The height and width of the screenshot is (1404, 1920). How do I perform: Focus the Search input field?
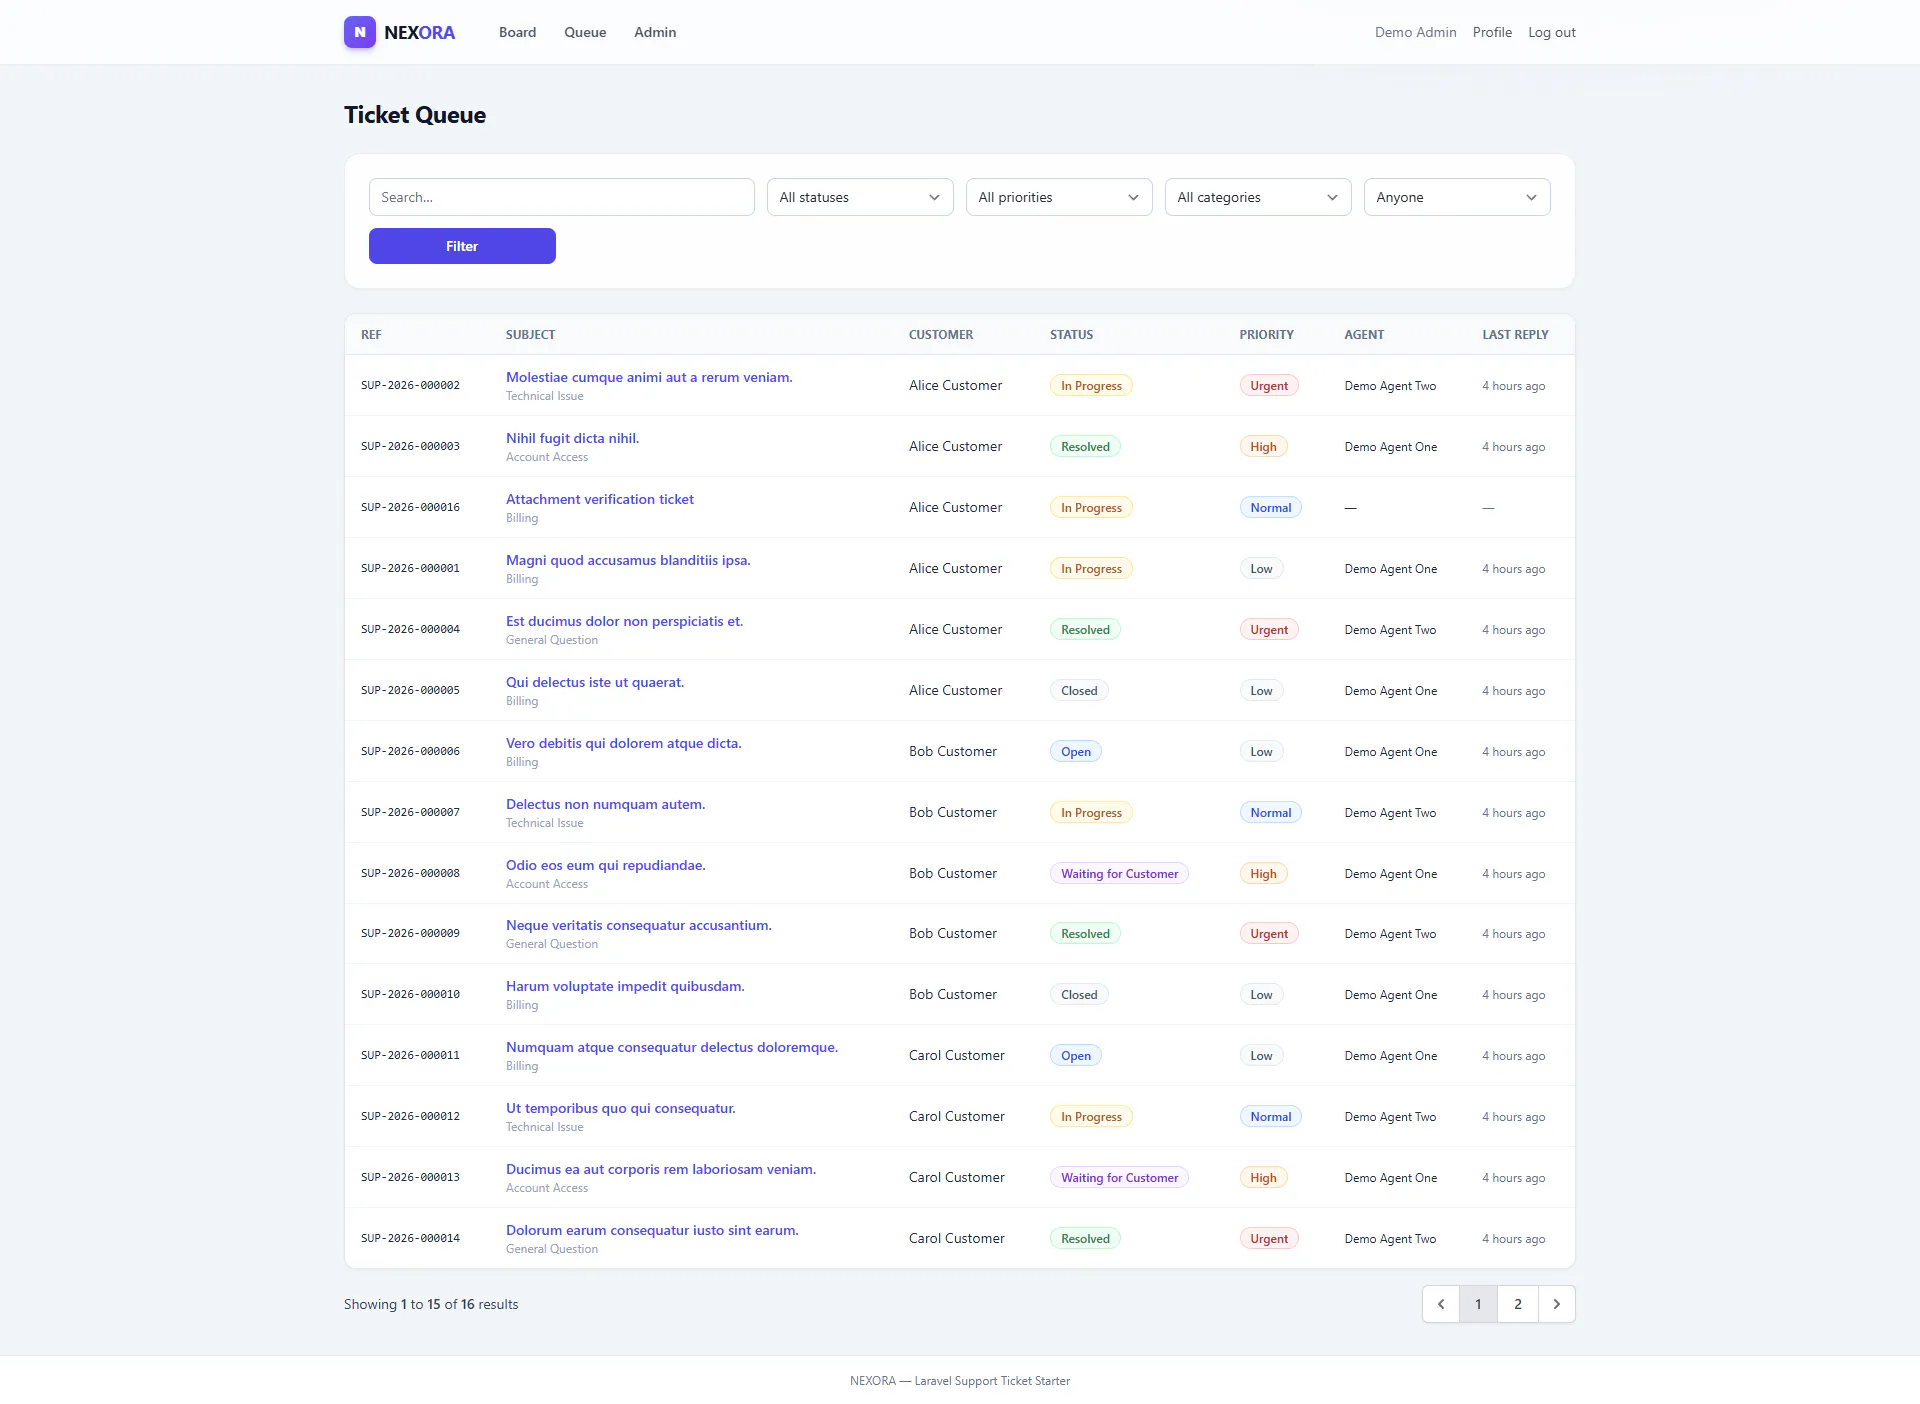[562, 197]
